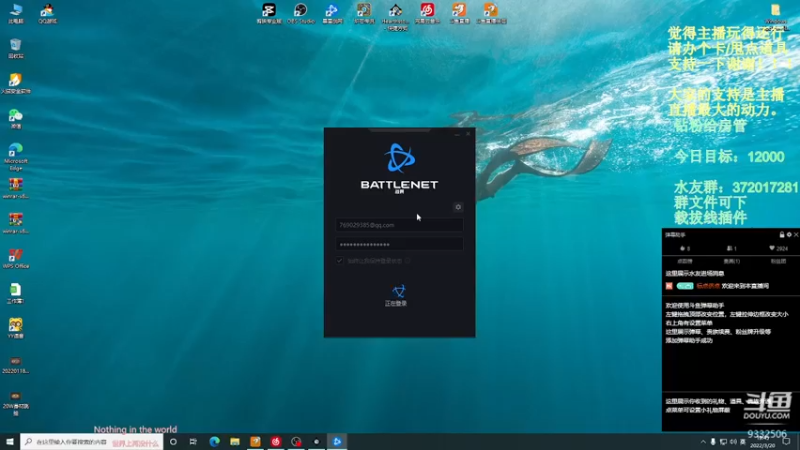The width and height of the screenshot is (800, 450).
Task: Click the email field in Battle.net login
Action: pyautogui.click(x=399, y=225)
